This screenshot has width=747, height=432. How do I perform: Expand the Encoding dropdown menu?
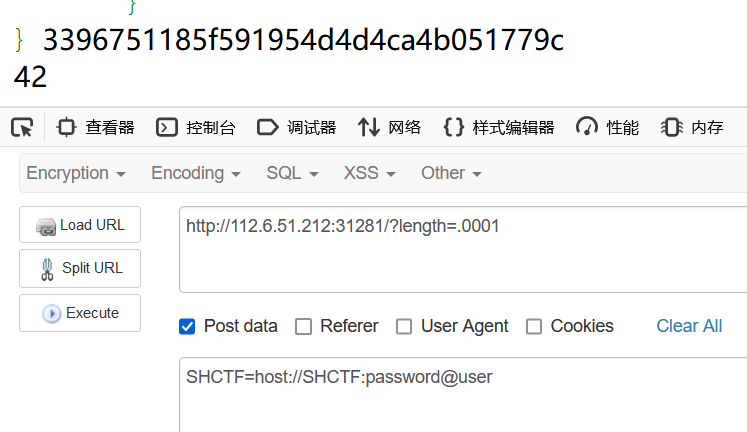pyautogui.click(x=196, y=173)
